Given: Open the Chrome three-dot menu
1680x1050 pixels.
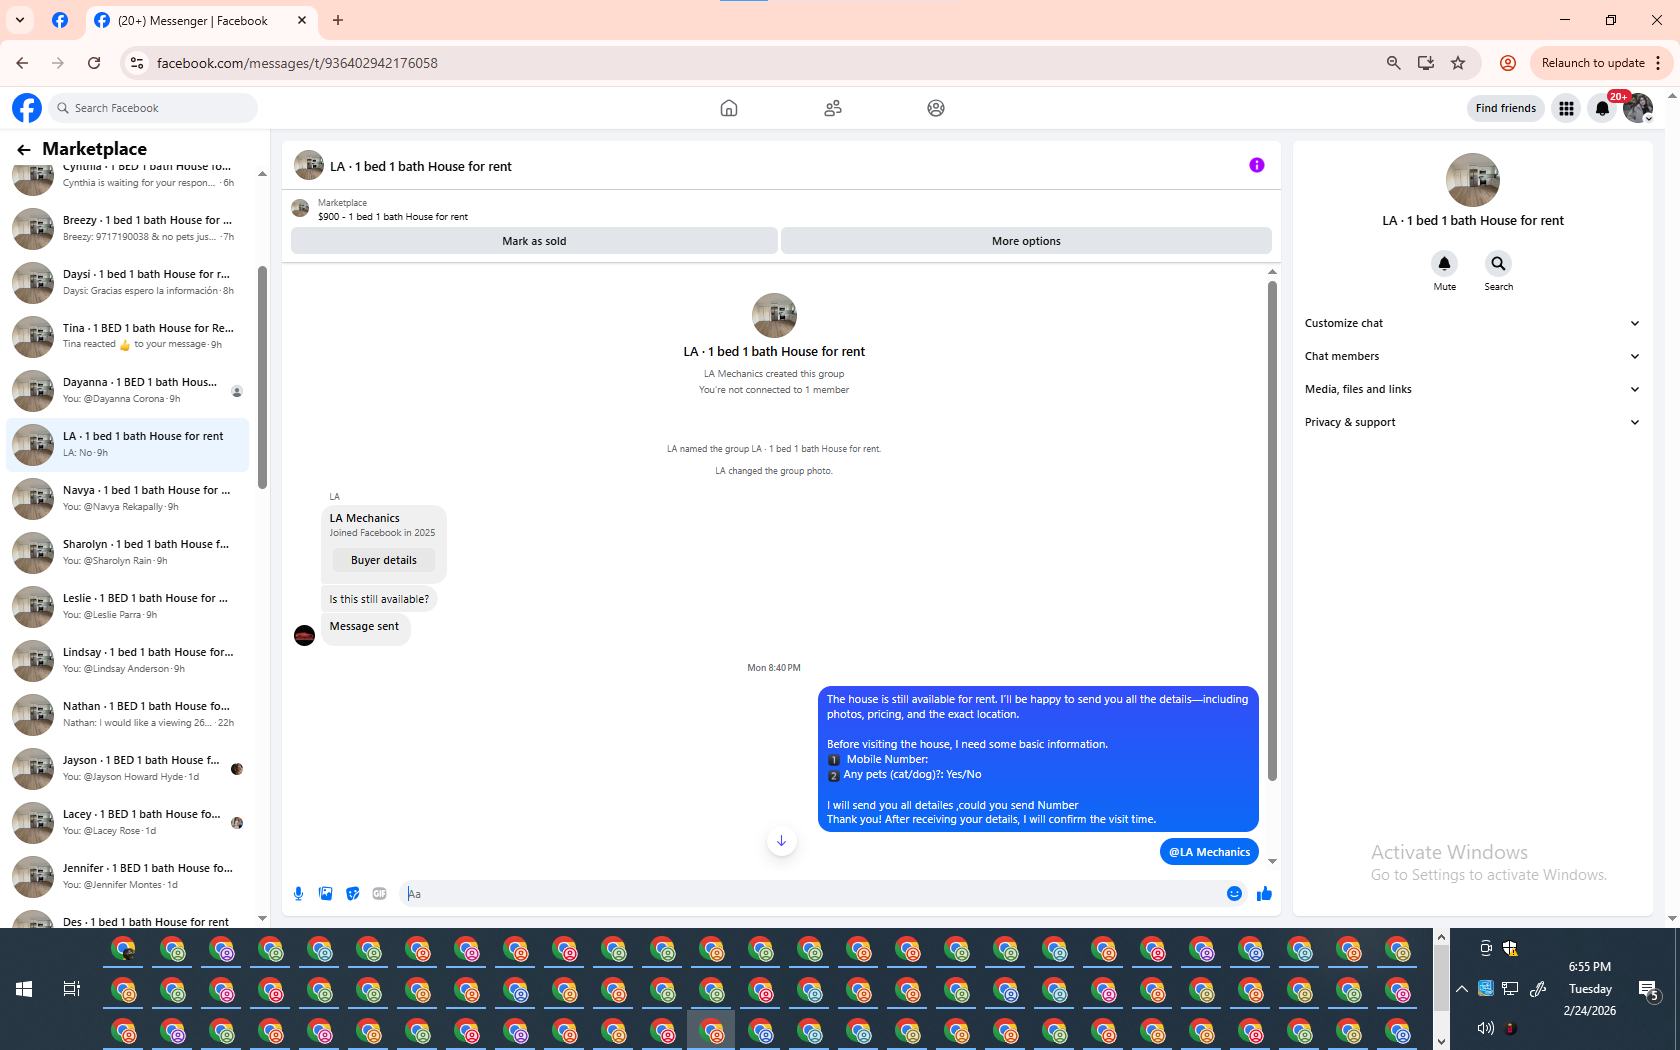Looking at the screenshot, I should point(1658,63).
